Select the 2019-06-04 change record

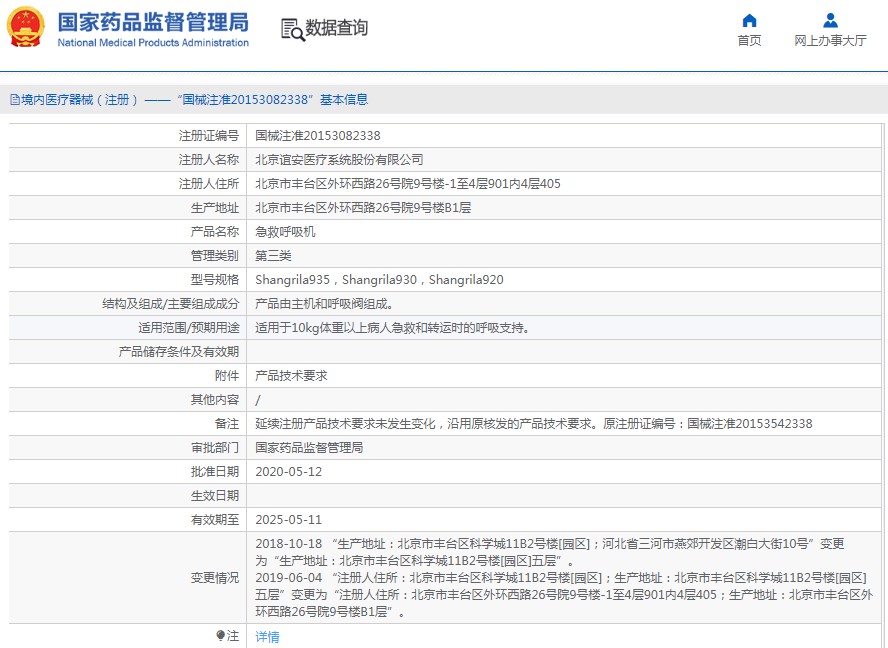point(564,595)
